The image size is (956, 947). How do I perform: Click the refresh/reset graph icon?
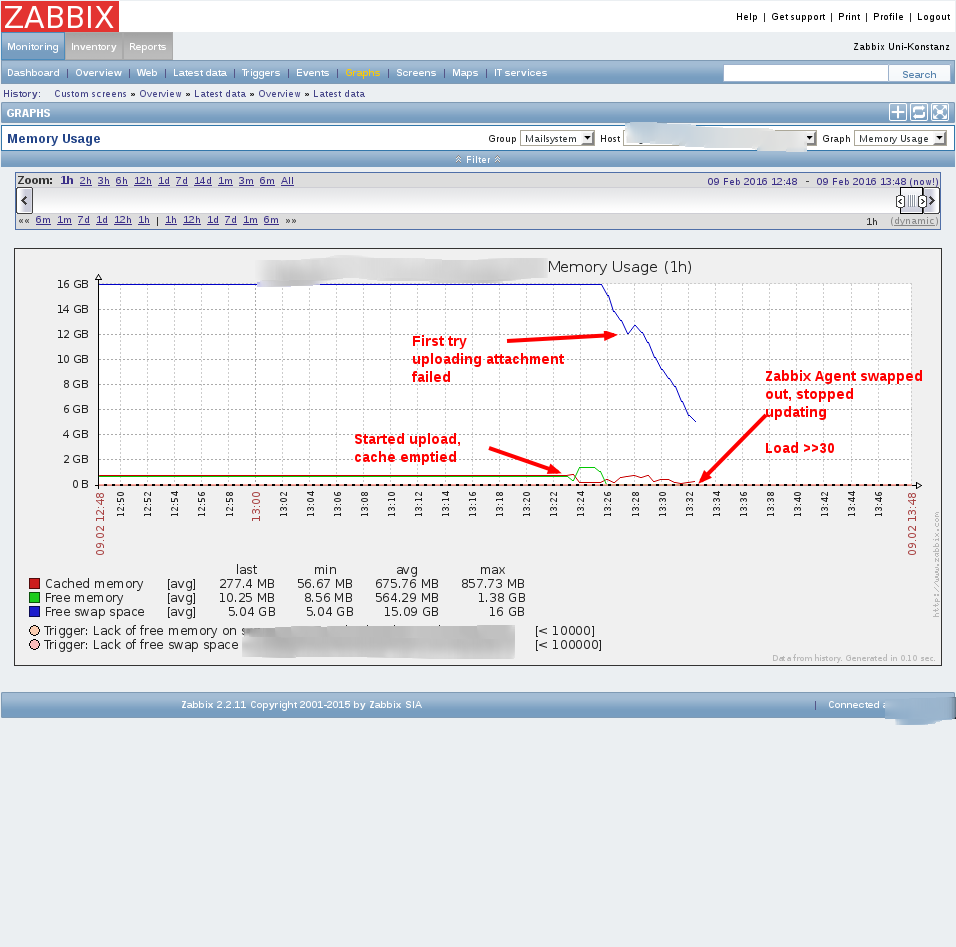coord(919,113)
